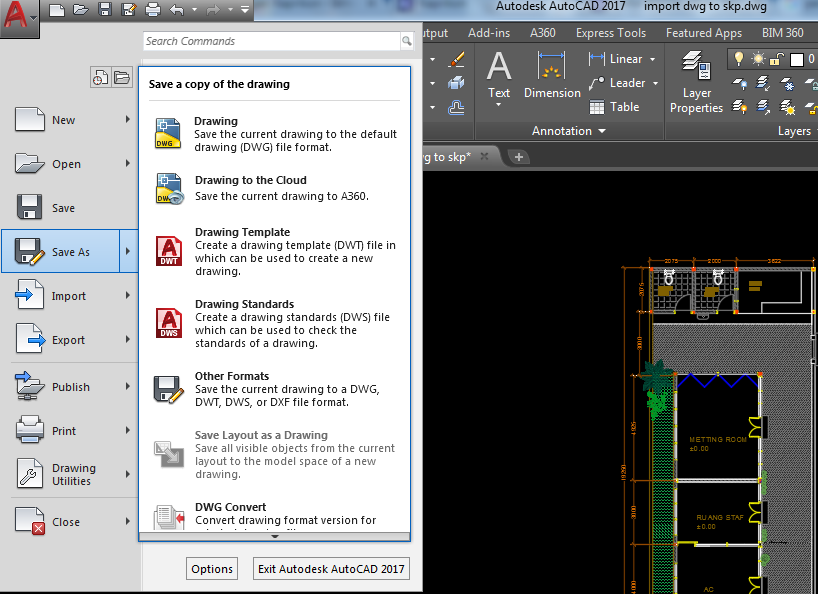818x594 pixels.
Task: Toggle layer on/off lightbulb icon
Action: 739,58
